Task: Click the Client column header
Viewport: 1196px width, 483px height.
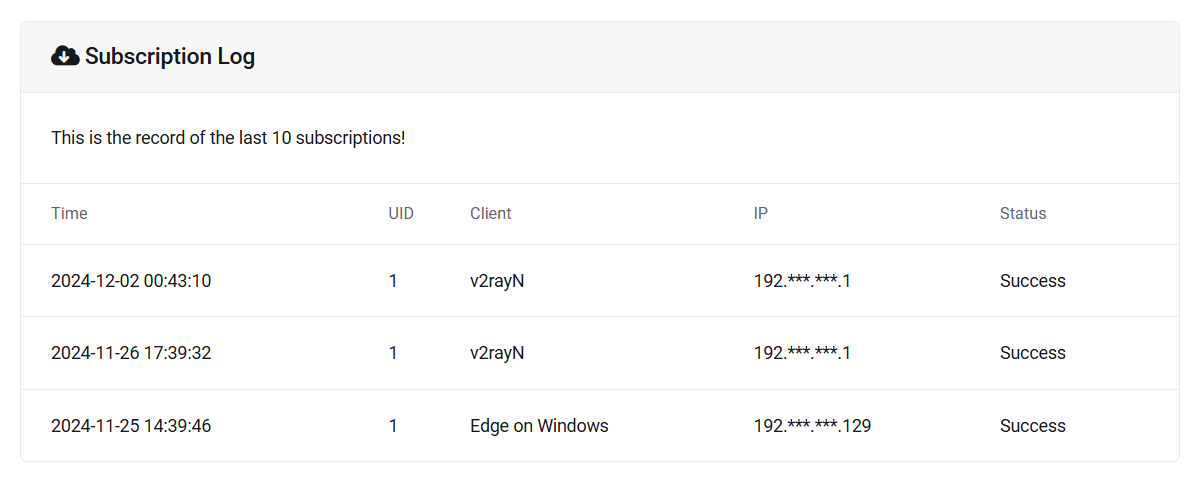Action: coord(490,213)
